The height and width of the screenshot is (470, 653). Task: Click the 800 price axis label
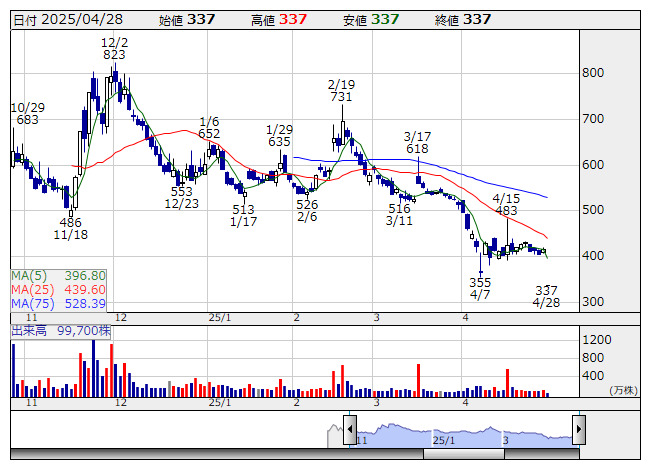[x=593, y=73]
